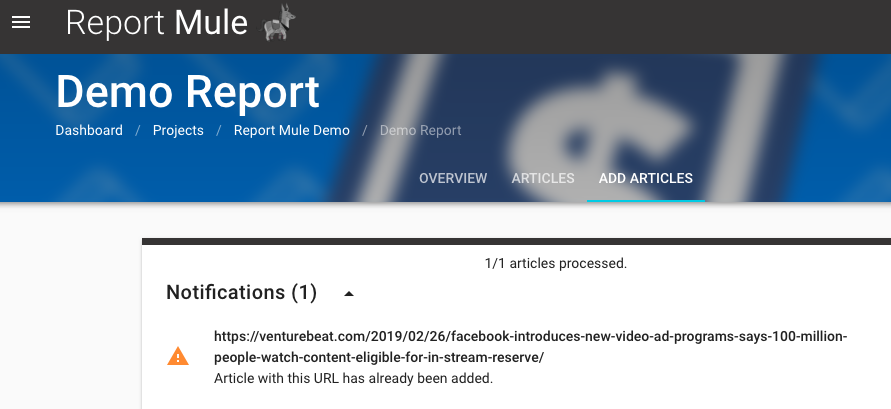Click the Report Mule title text

pyautogui.click(x=156, y=22)
